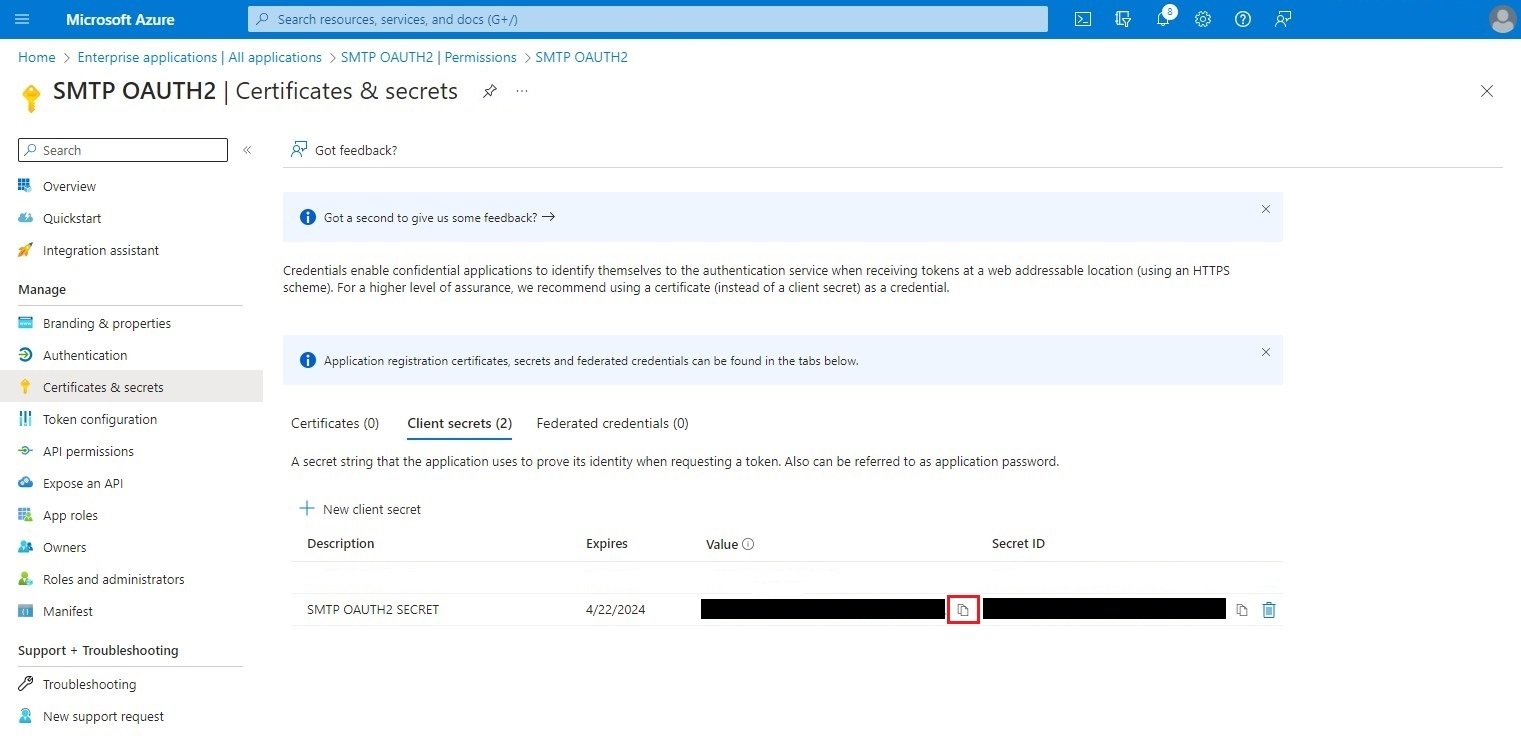Open Cloud Shell from the top bar
1521x750 pixels.
click(1082, 19)
